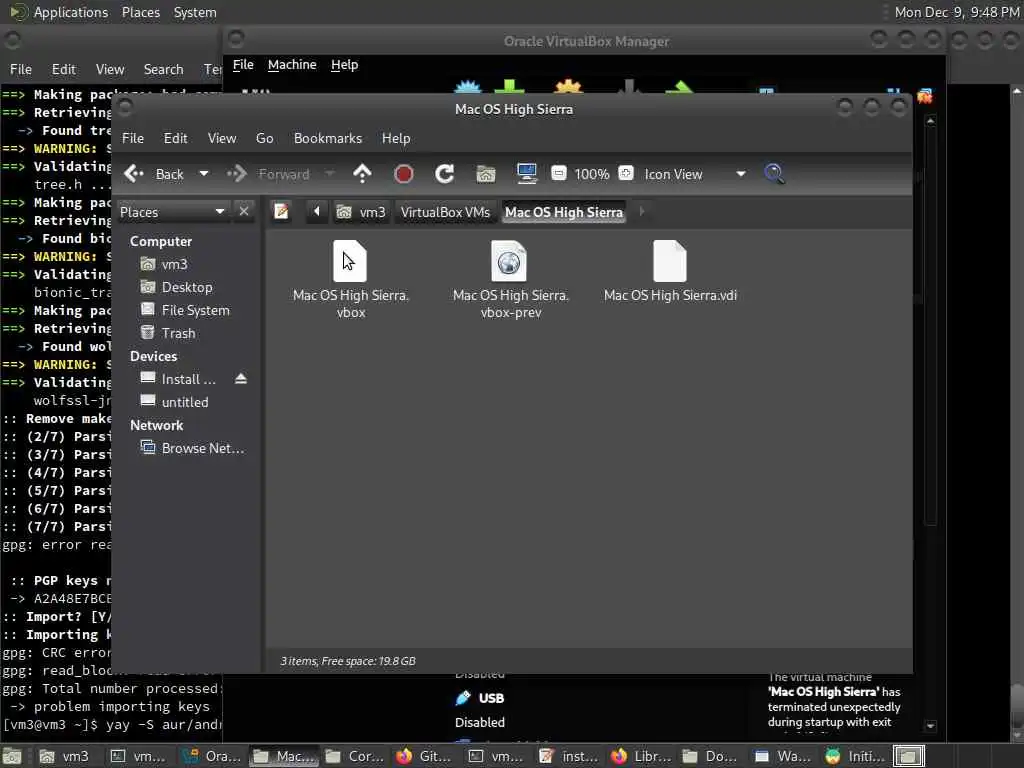This screenshot has width=1024, height=768.
Task: Select the Mac OS High Sierra.vbox-prev file
Action: tap(511, 280)
